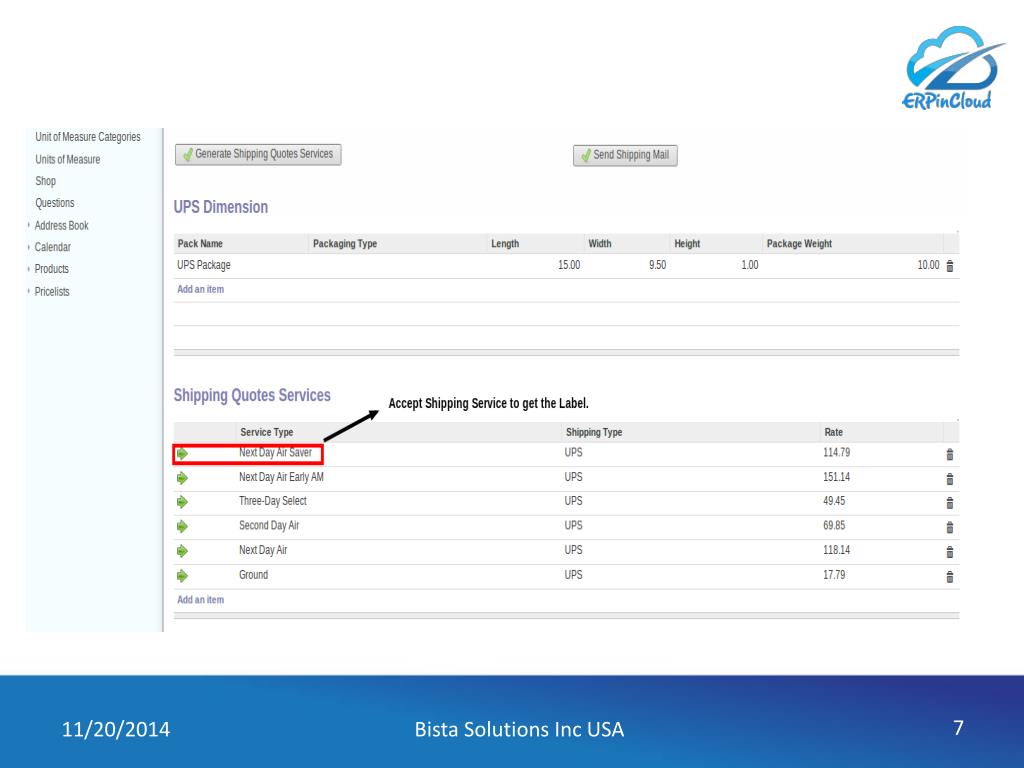
Task: Sort by Service Type column header
Action: 266,432
